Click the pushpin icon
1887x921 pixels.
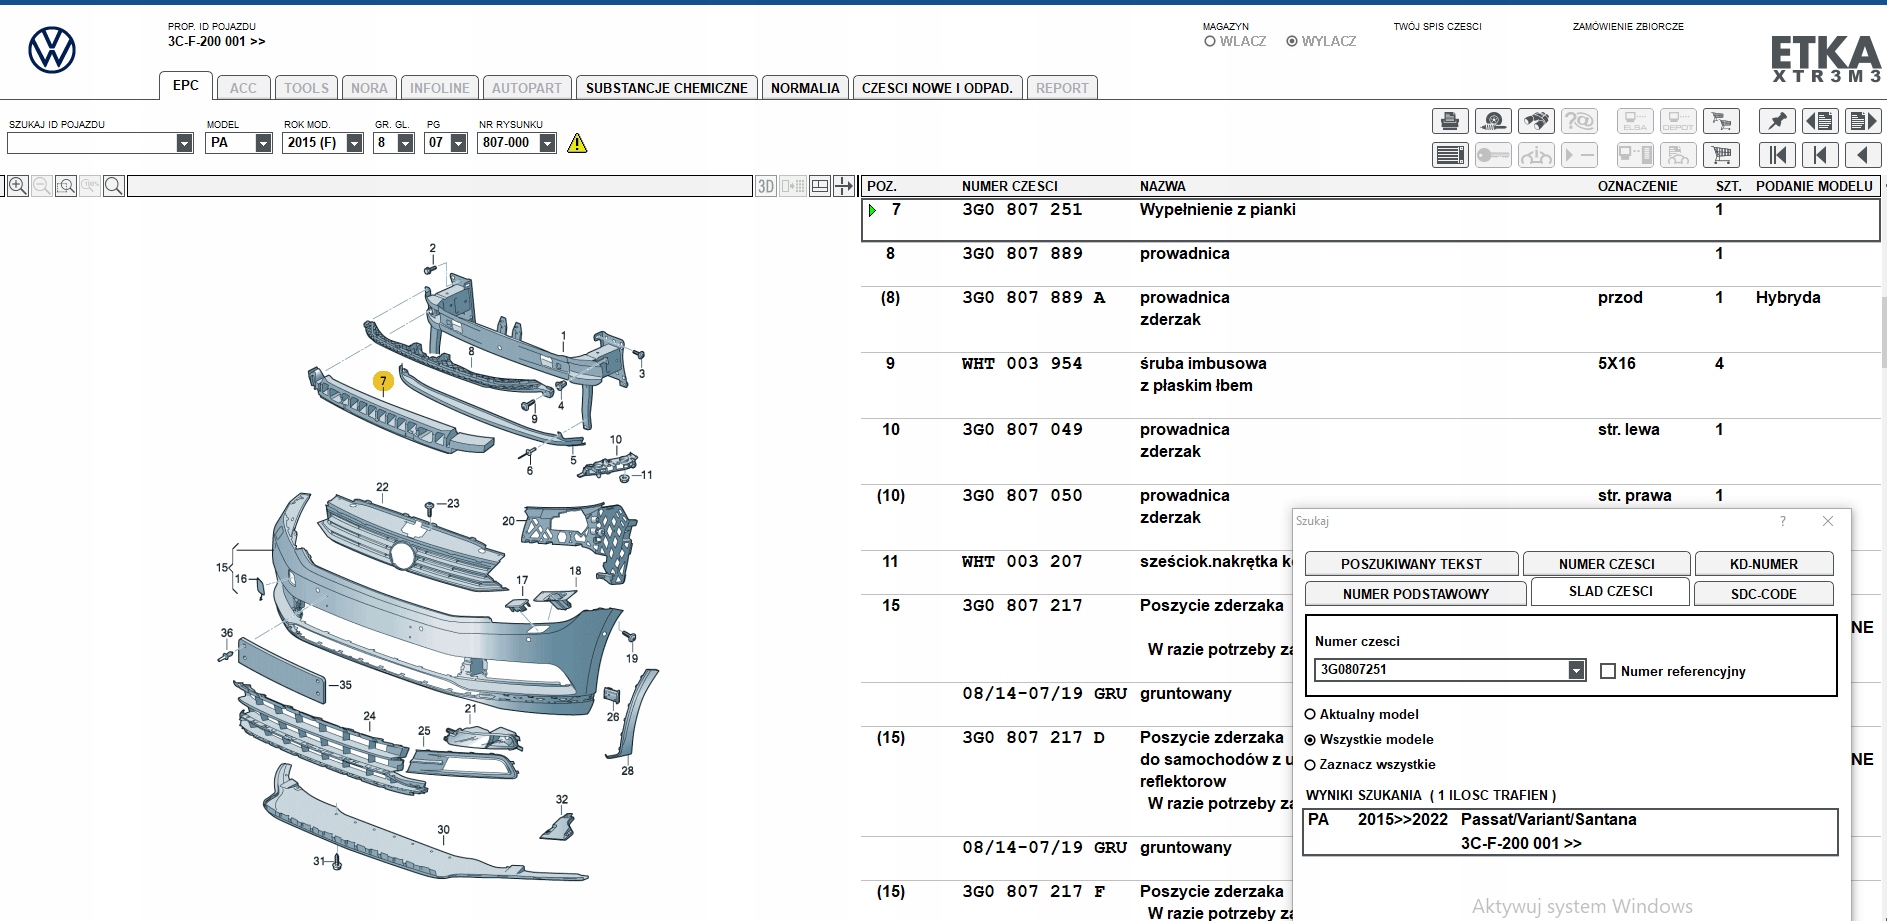coord(1777,122)
